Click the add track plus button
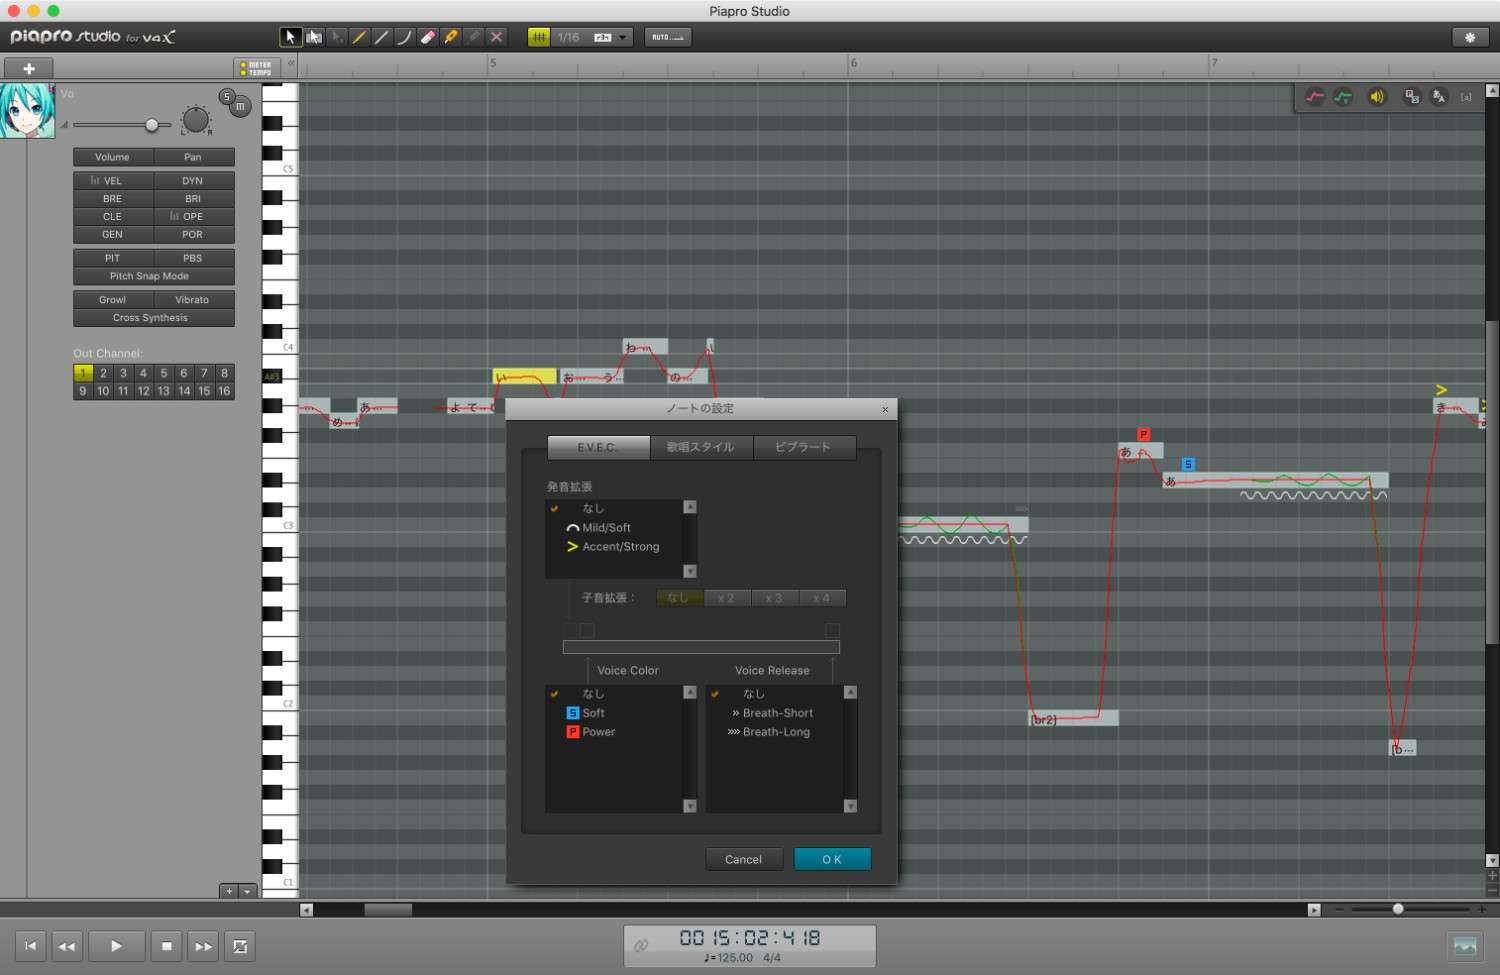The image size is (1500, 975). [x=29, y=69]
